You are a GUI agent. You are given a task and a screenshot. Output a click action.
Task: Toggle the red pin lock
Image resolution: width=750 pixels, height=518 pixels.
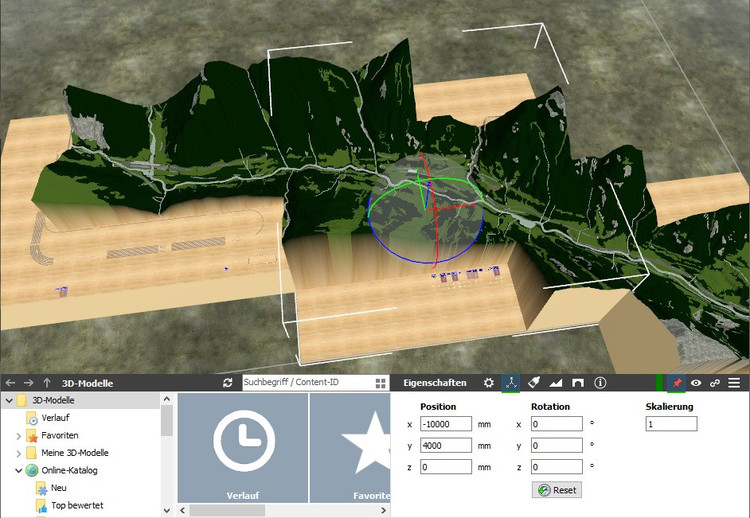677,383
